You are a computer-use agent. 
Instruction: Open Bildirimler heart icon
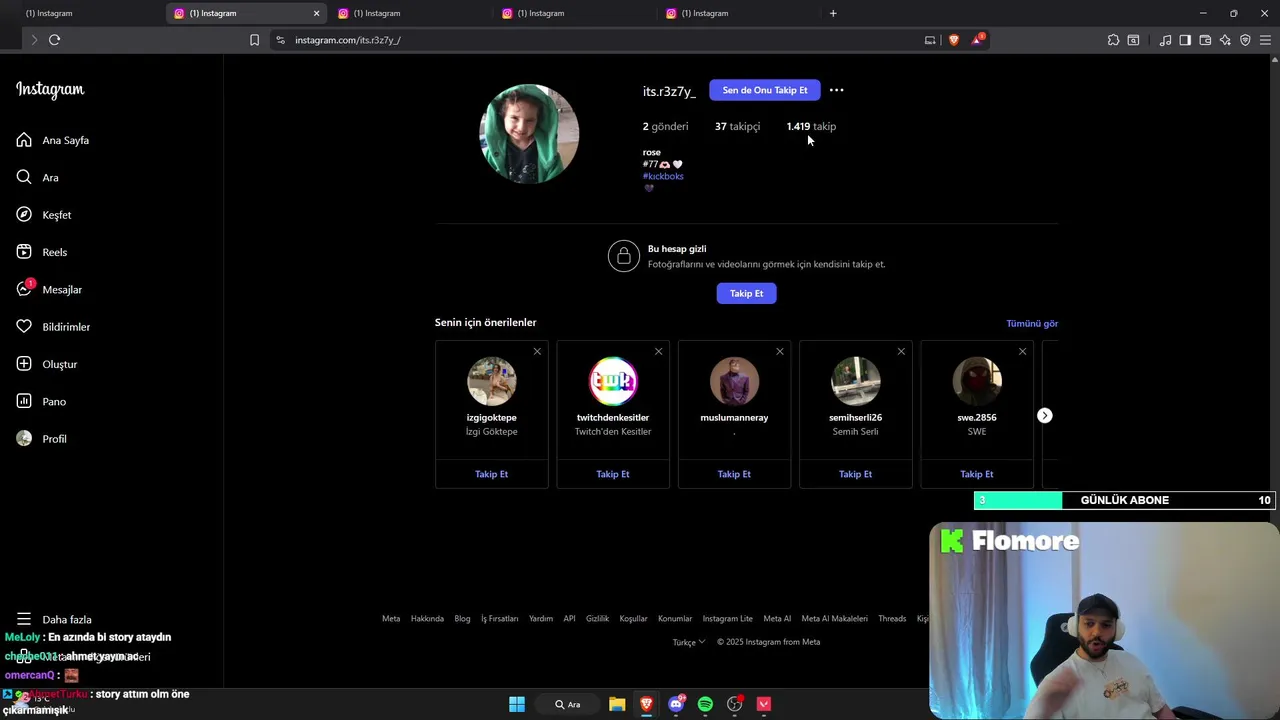coord(24,327)
